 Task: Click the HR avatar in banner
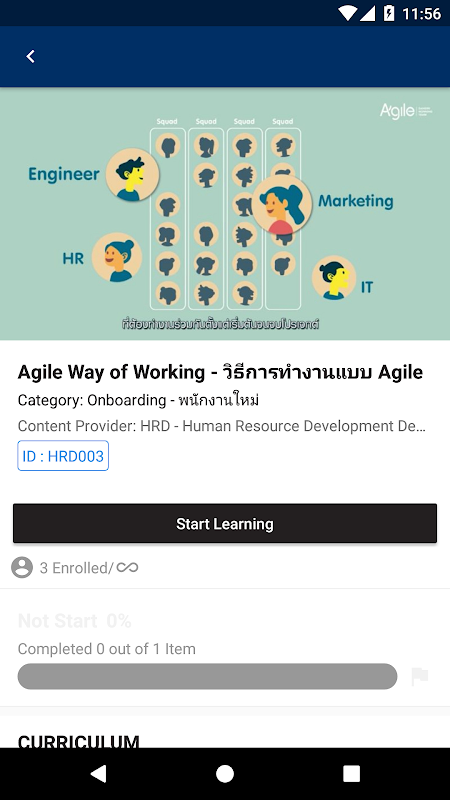(117, 257)
